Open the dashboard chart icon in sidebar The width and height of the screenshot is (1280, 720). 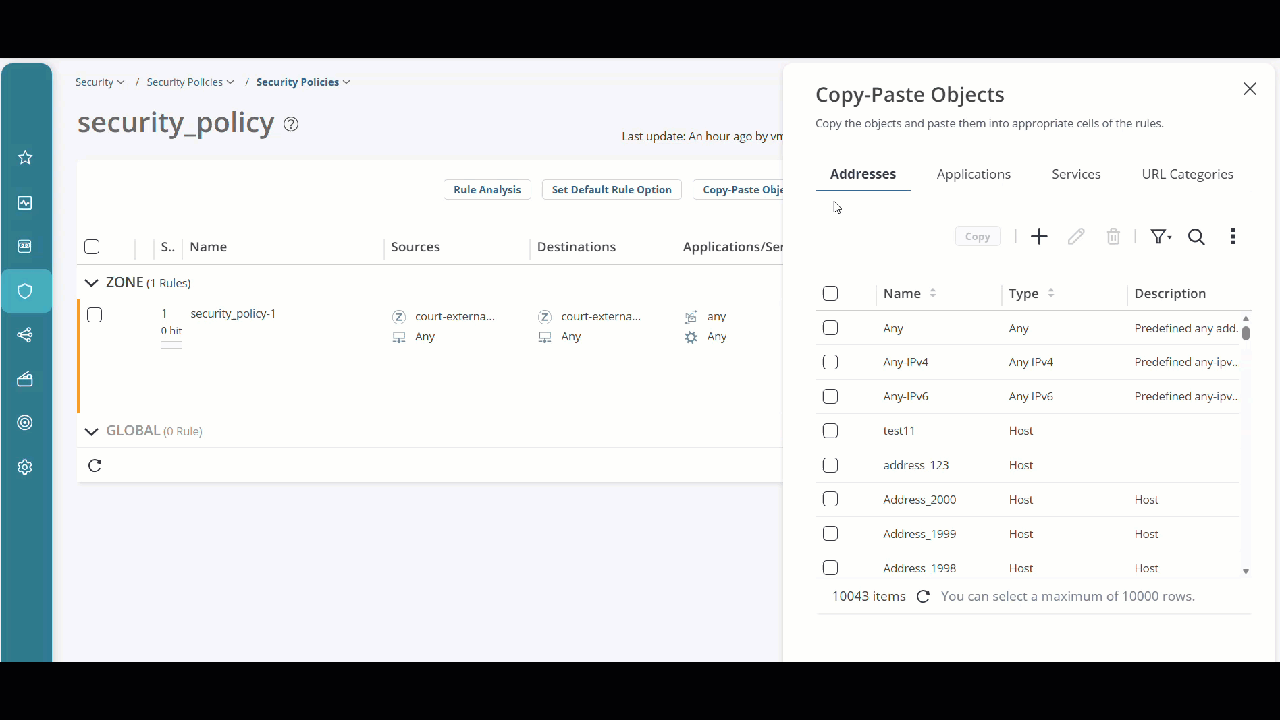pos(25,203)
